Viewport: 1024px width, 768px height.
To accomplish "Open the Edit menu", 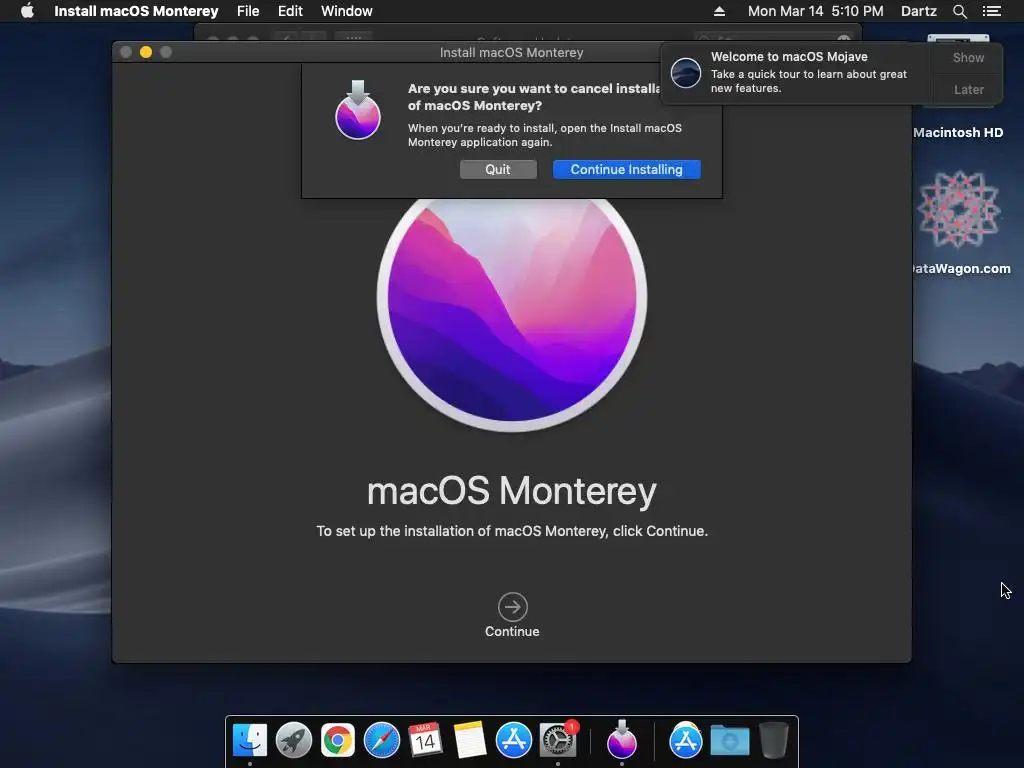I will [x=290, y=11].
